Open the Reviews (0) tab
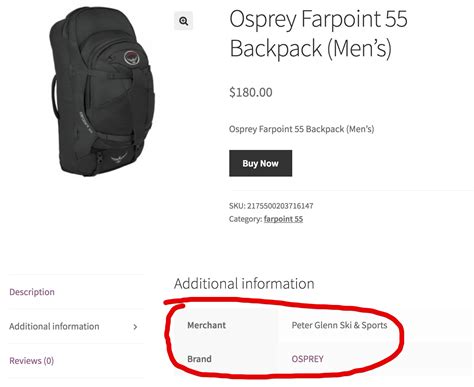 click(x=32, y=361)
